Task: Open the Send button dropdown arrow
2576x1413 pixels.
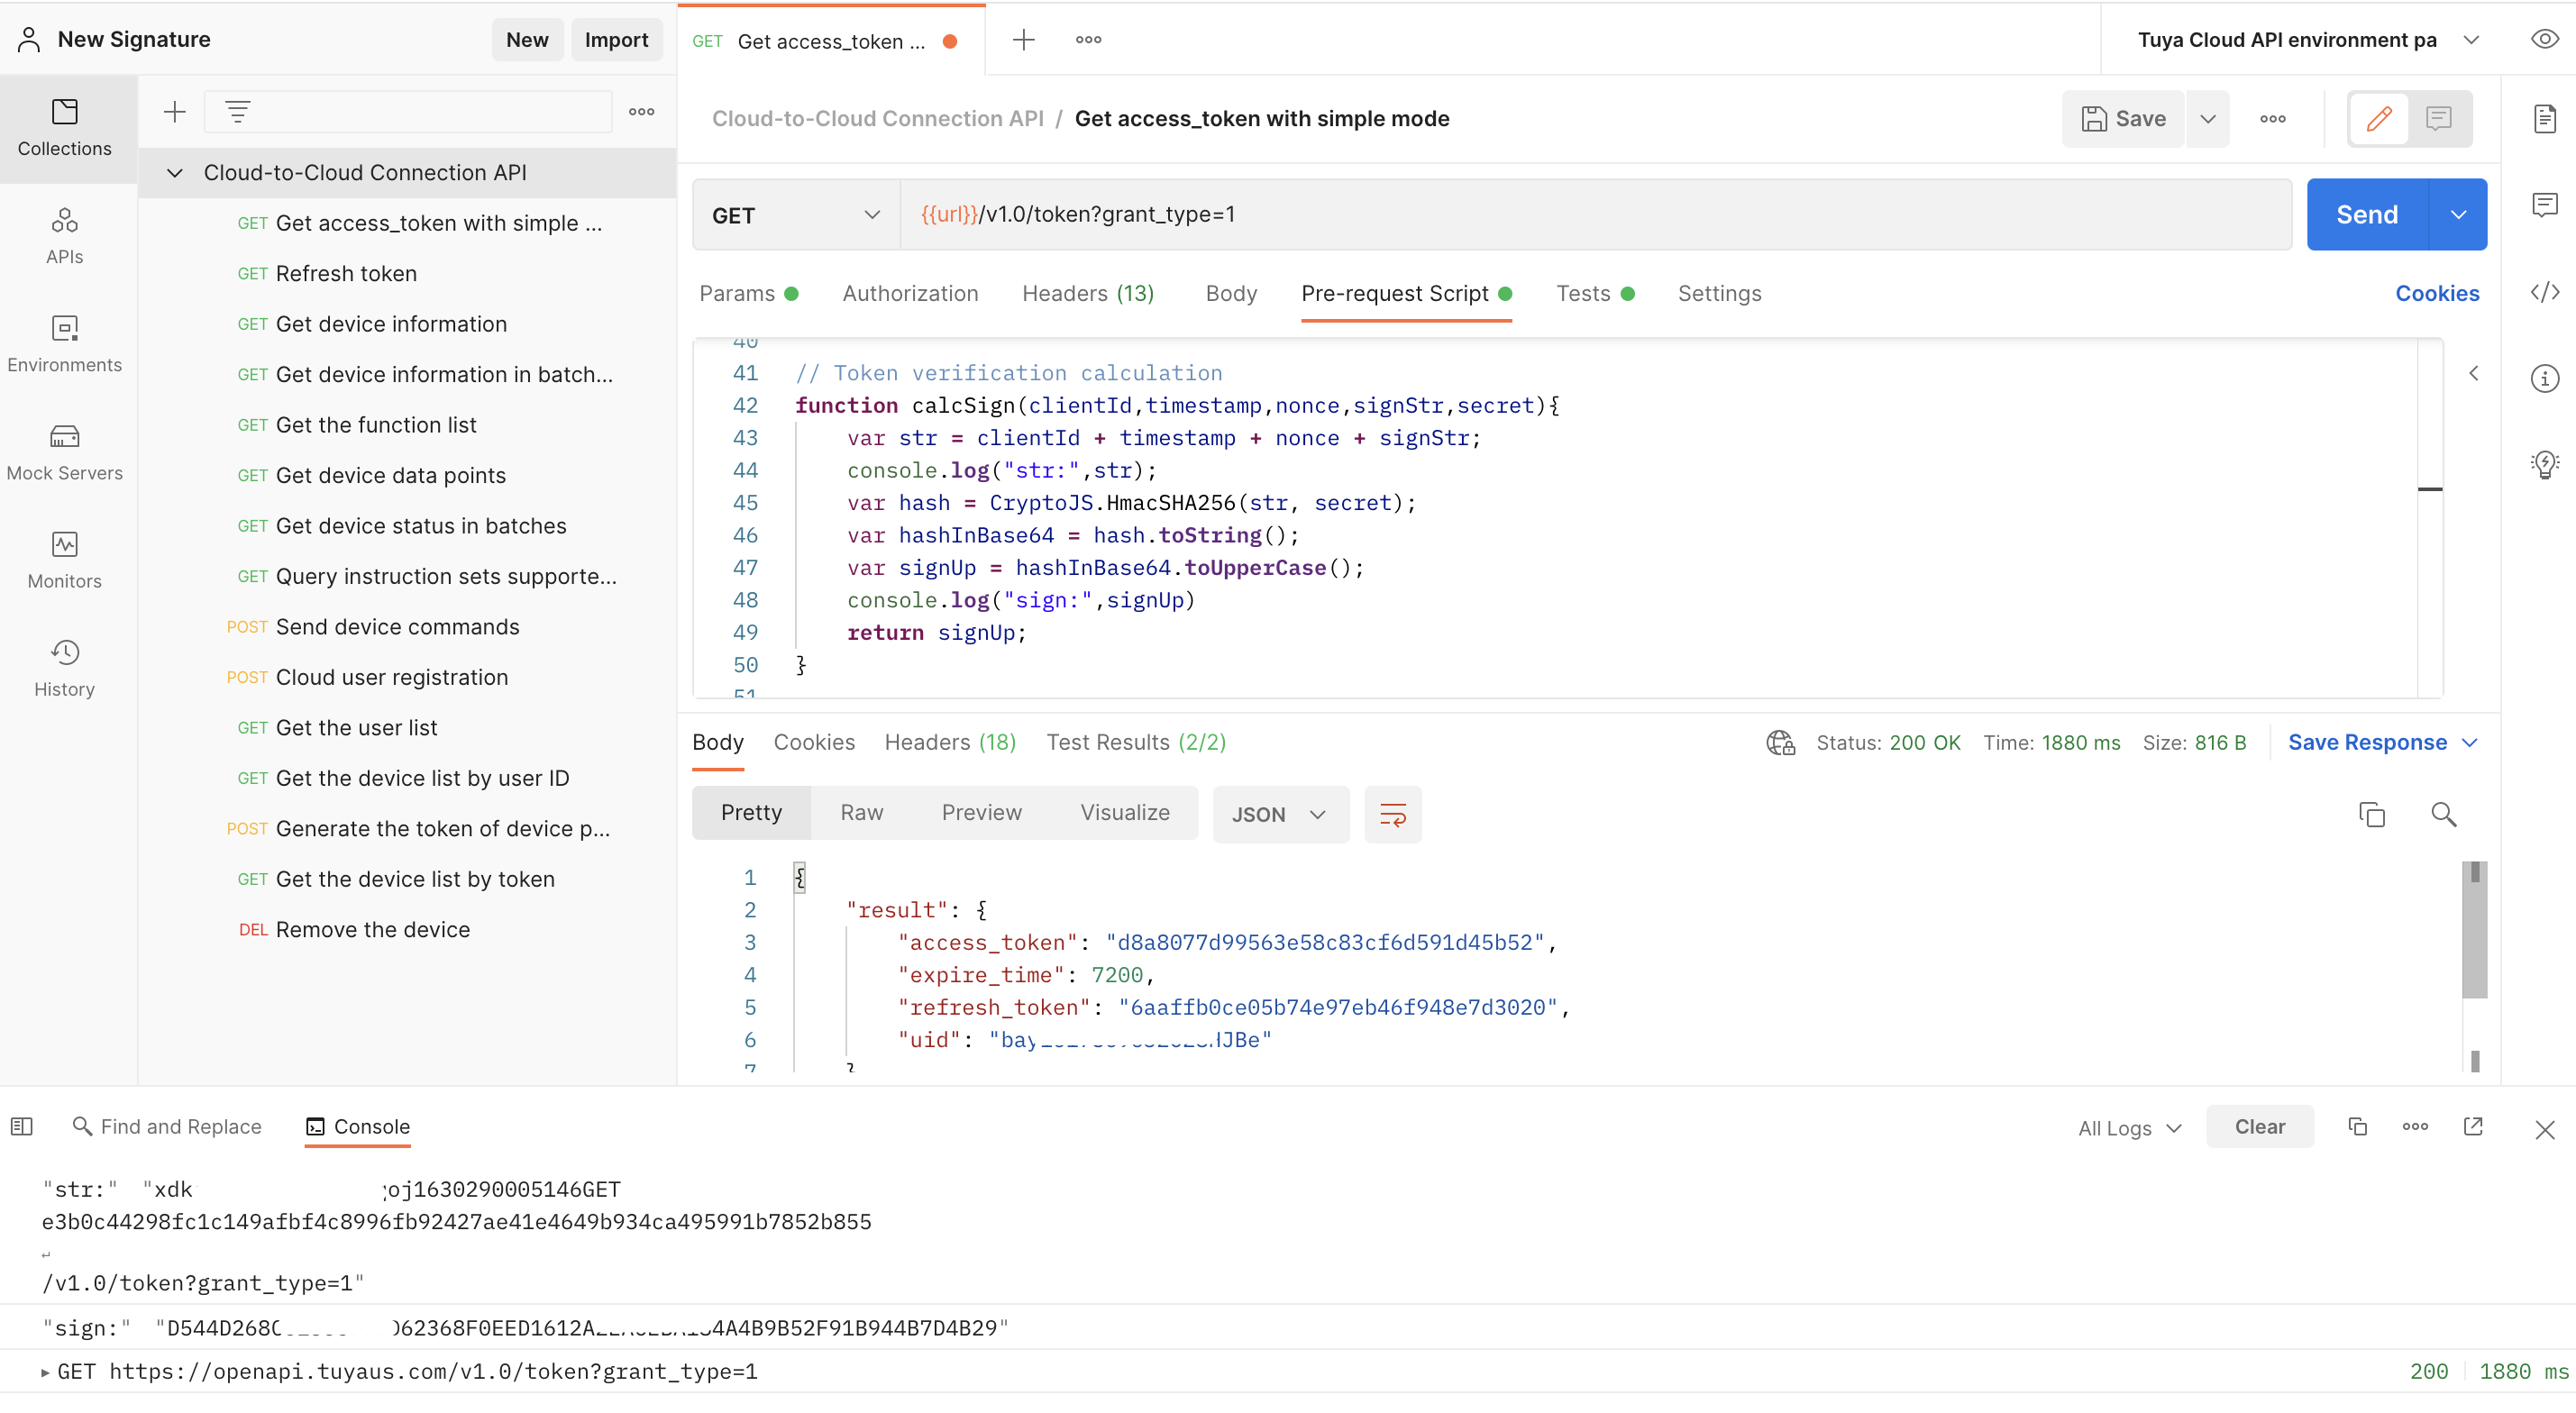Action: pyautogui.click(x=2458, y=215)
